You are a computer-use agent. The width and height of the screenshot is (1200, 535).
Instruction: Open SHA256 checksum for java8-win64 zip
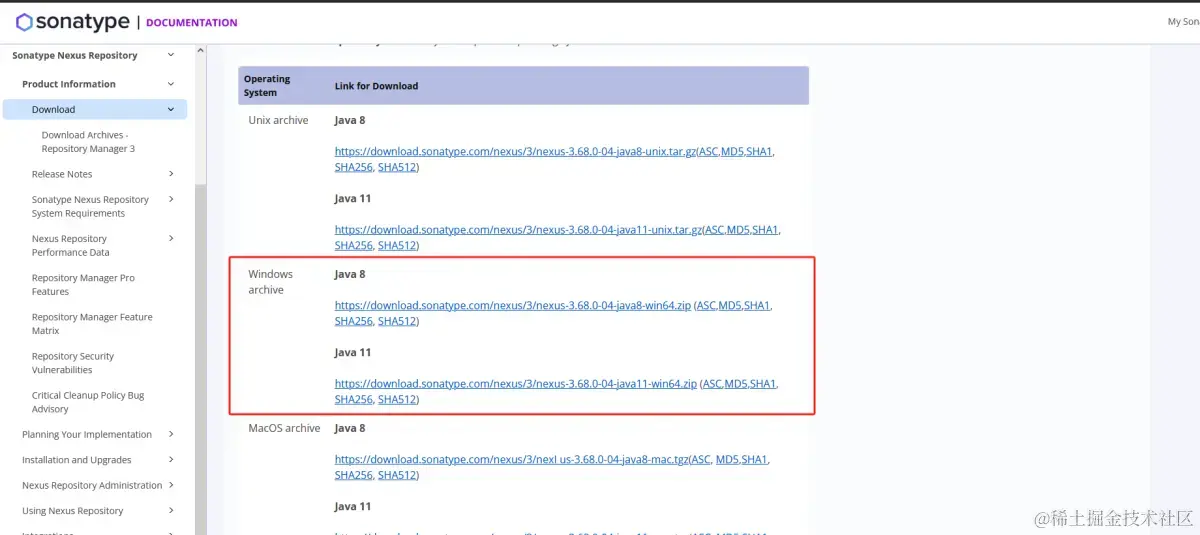click(x=353, y=322)
